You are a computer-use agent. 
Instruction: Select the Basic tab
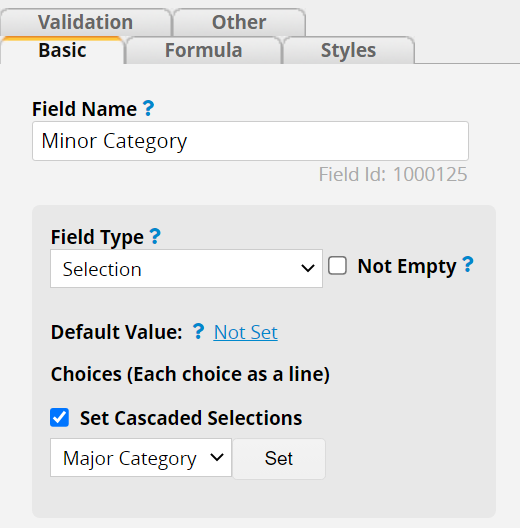[62, 50]
